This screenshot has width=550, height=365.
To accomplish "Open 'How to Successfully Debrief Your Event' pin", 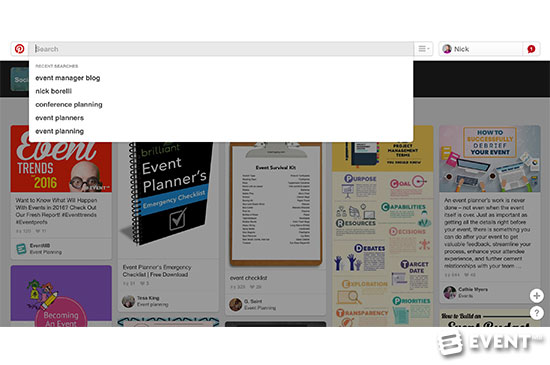I will click(490, 158).
